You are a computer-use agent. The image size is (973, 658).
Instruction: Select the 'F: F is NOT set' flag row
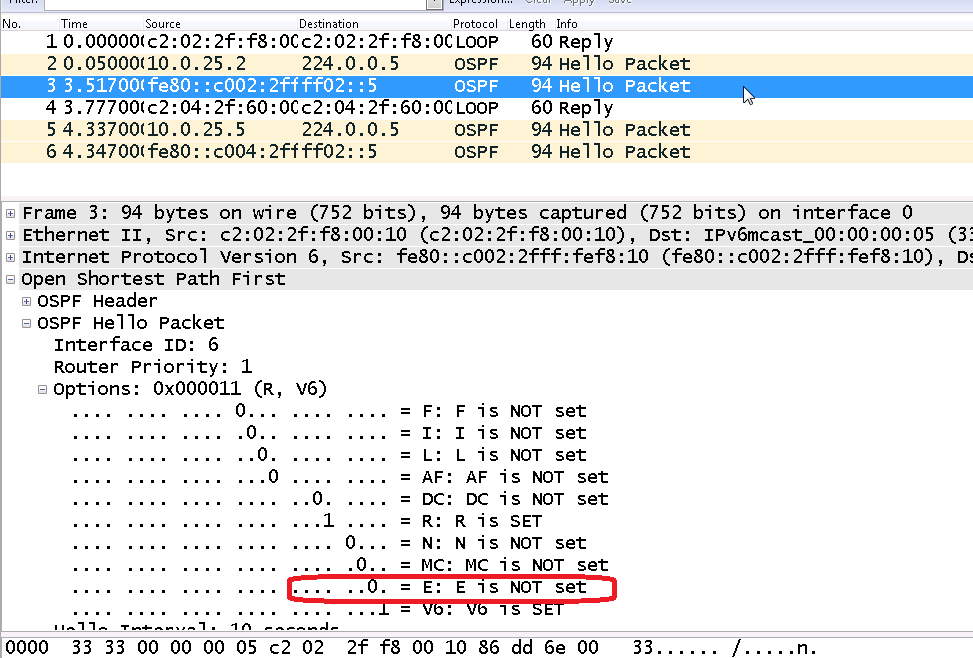click(x=329, y=411)
